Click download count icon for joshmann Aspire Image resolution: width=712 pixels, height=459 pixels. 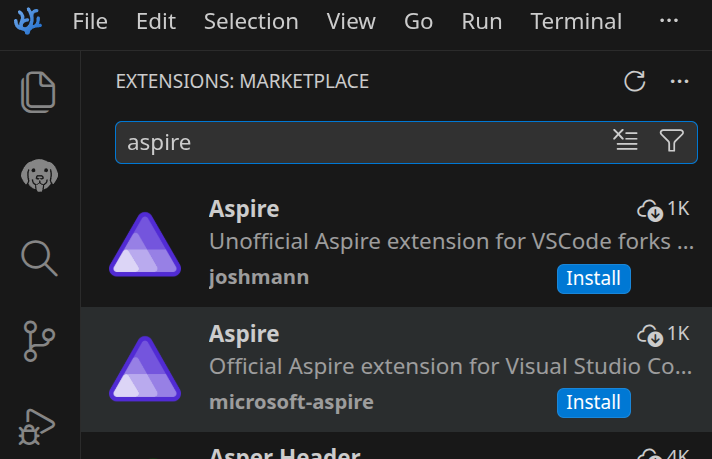point(650,210)
